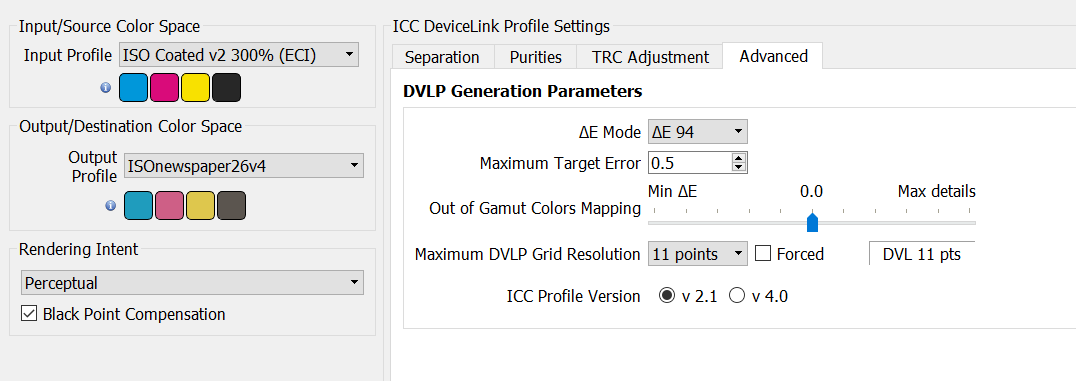Switch to the Separation tab
The height and width of the screenshot is (381, 1076).
442,57
